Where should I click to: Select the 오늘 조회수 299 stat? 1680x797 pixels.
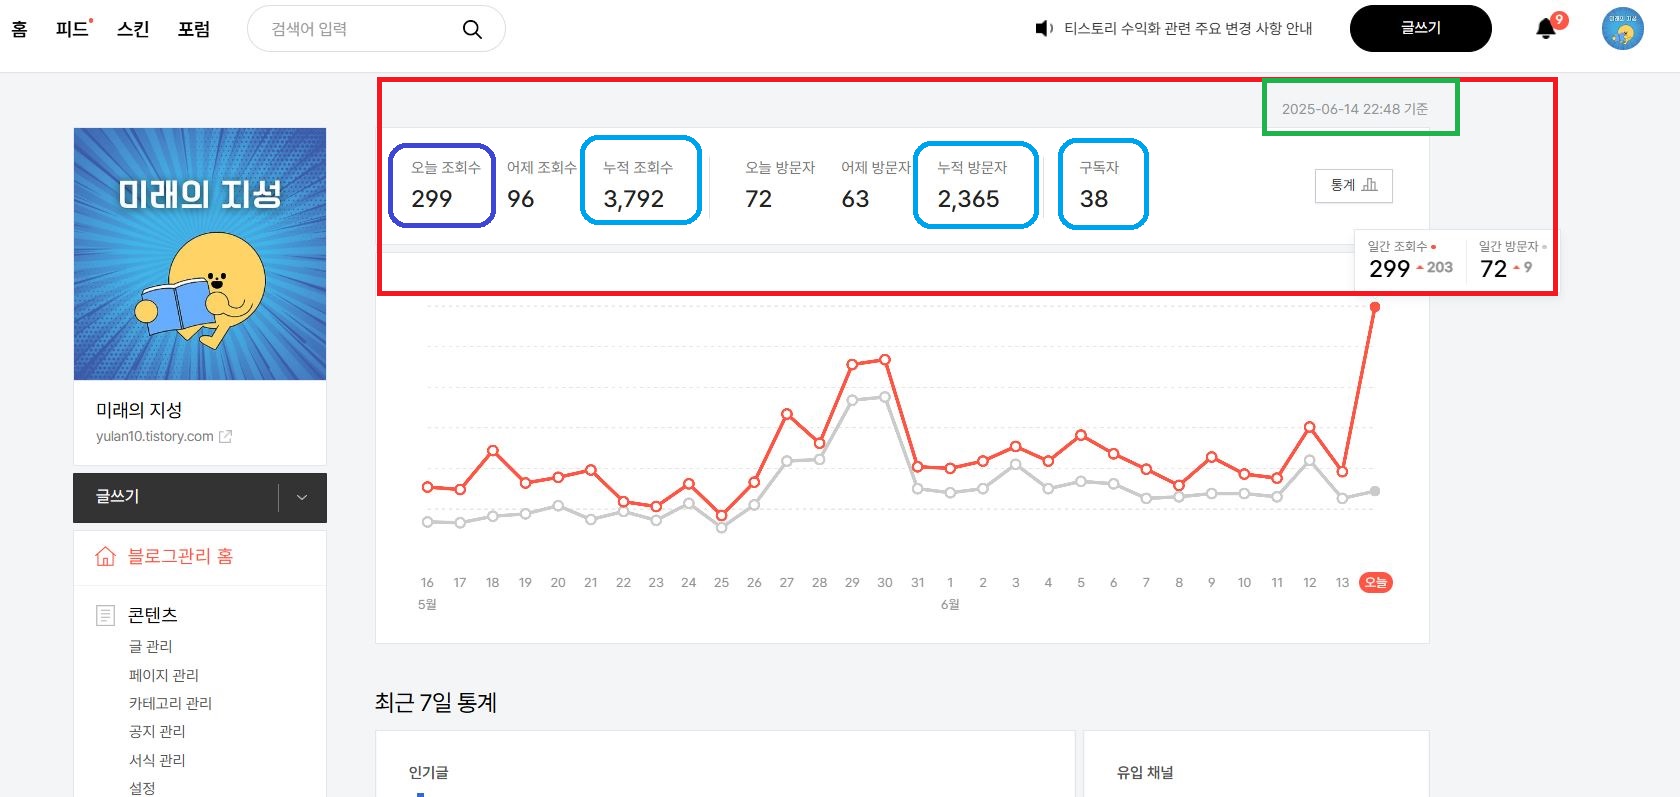pos(445,185)
